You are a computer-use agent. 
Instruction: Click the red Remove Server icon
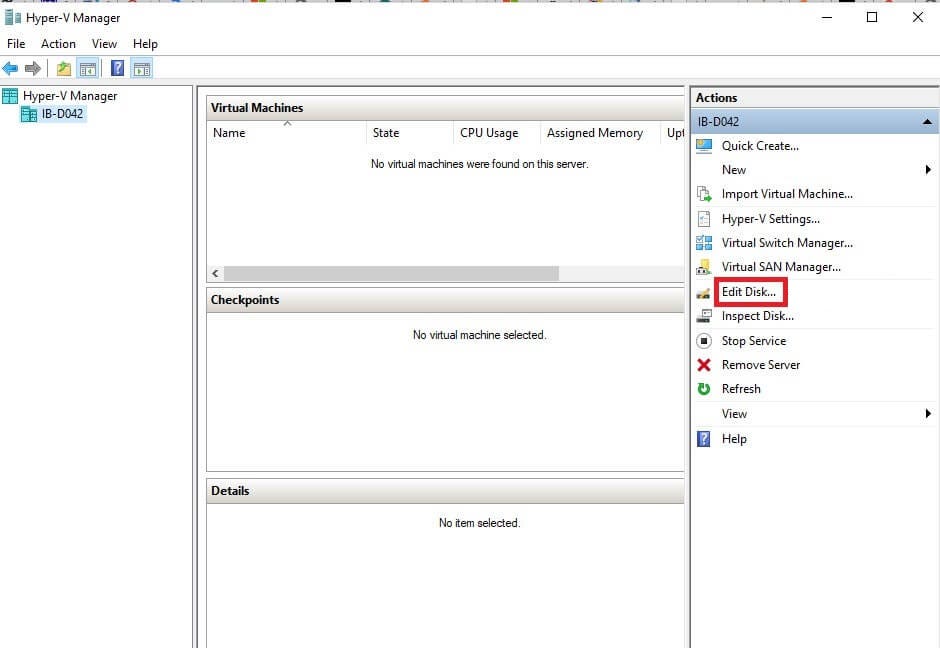point(706,365)
